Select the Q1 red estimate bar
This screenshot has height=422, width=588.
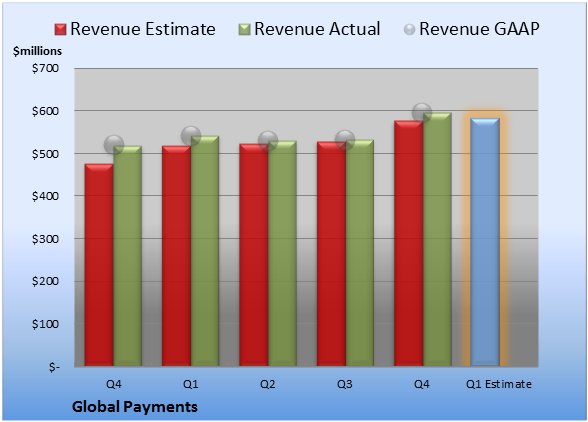pyautogui.click(x=177, y=256)
